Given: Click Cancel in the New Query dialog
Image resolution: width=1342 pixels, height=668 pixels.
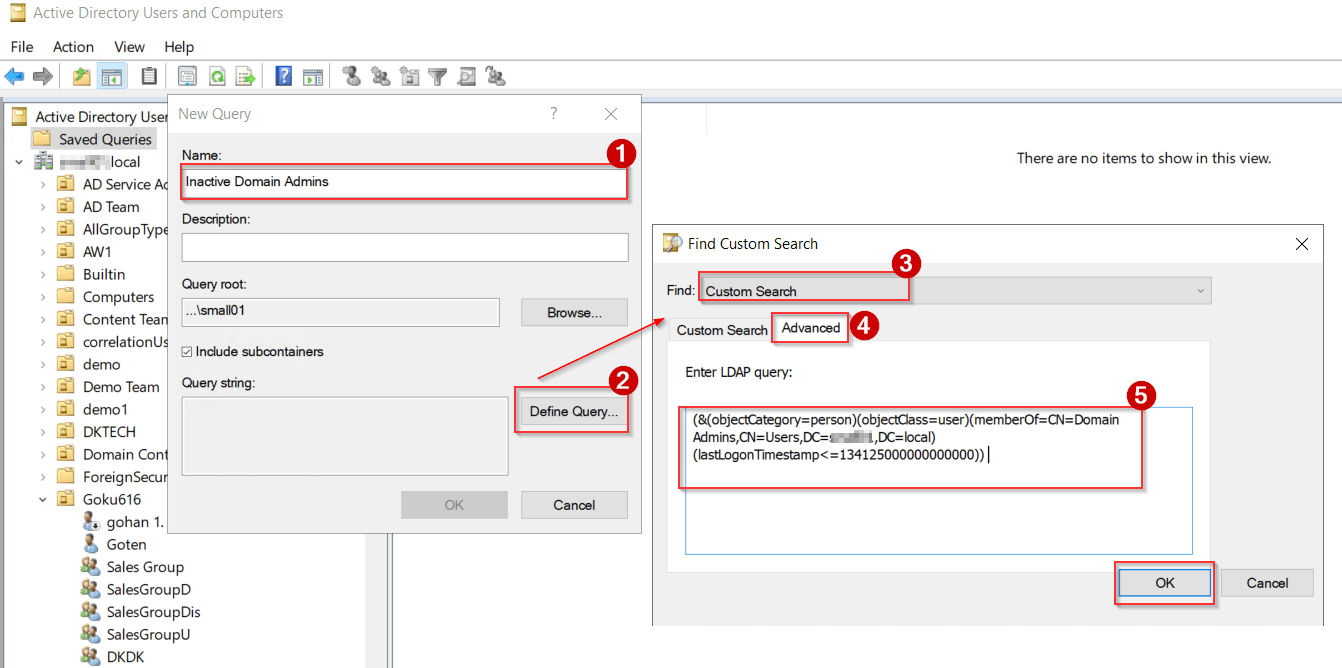Looking at the screenshot, I should pyautogui.click(x=574, y=505).
